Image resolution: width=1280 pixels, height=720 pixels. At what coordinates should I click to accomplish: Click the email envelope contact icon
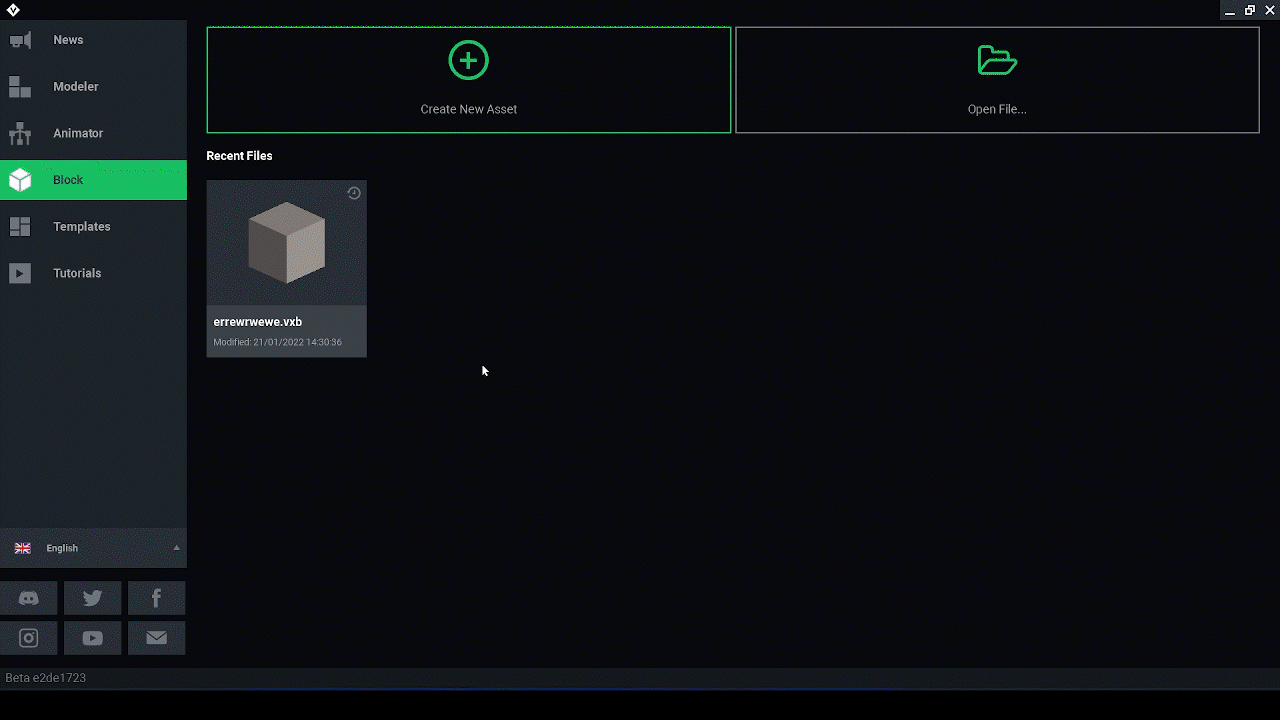[x=156, y=638]
